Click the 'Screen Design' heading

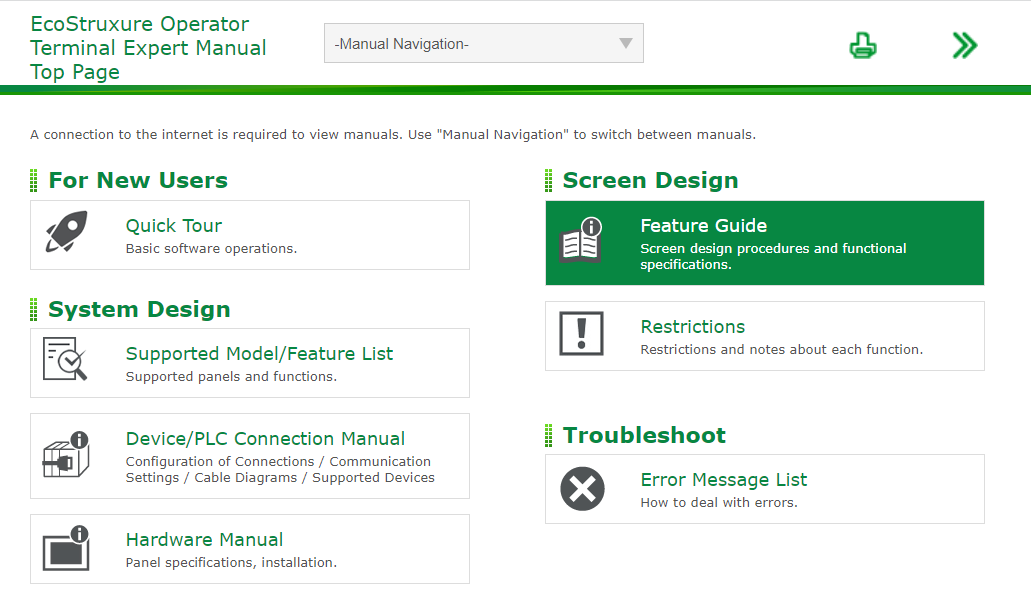(x=650, y=180)
